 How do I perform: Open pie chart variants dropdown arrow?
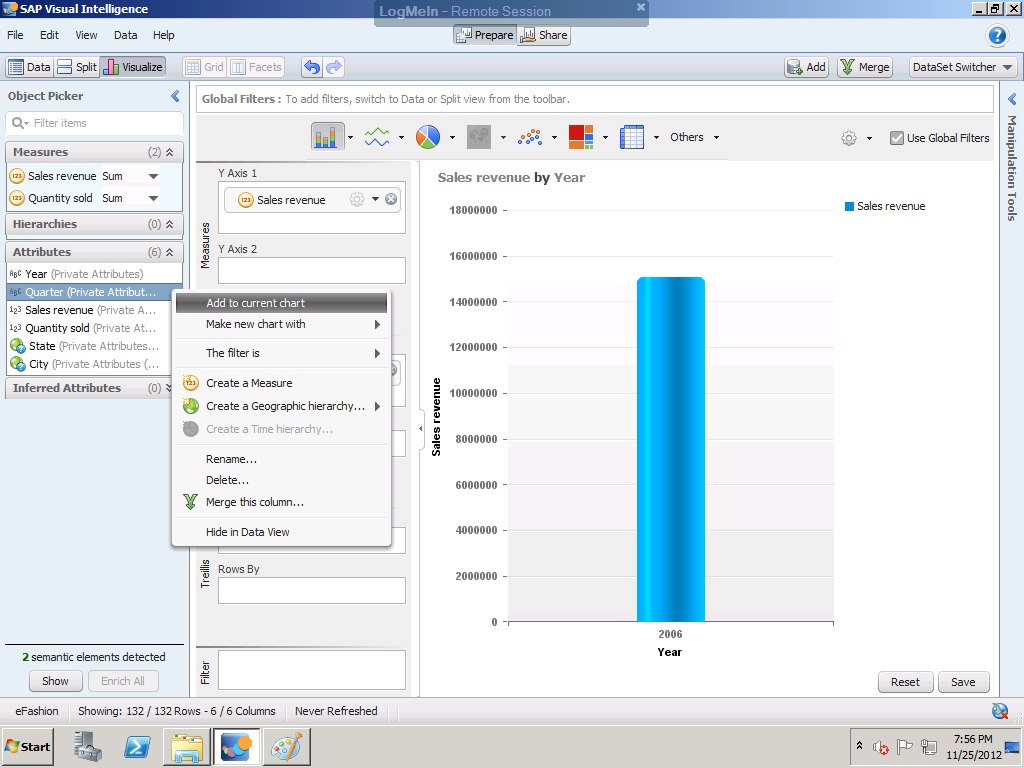[452, 137]
